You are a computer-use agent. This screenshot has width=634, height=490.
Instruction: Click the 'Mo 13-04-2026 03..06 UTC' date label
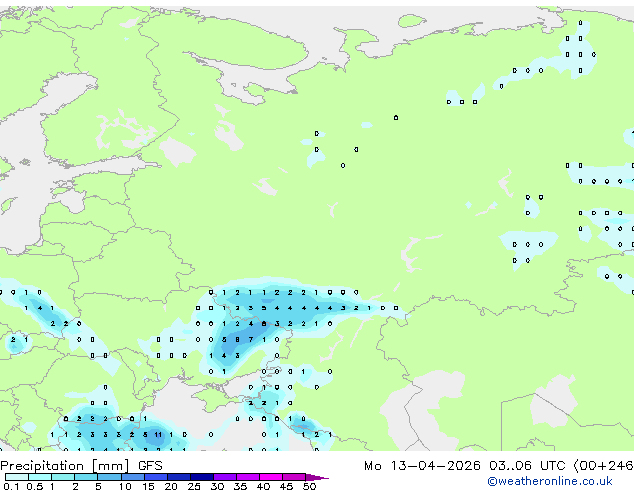(465, 466)
